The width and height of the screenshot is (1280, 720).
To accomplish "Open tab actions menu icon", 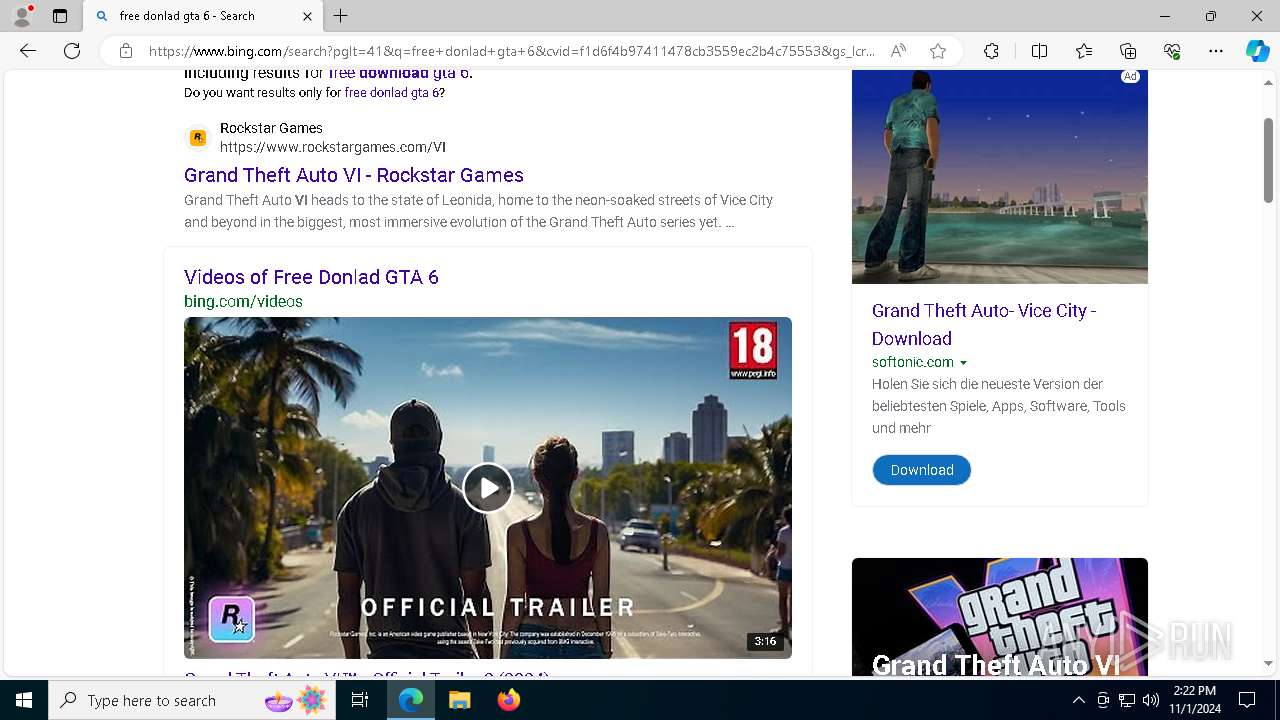I will (x=60, y=16).
